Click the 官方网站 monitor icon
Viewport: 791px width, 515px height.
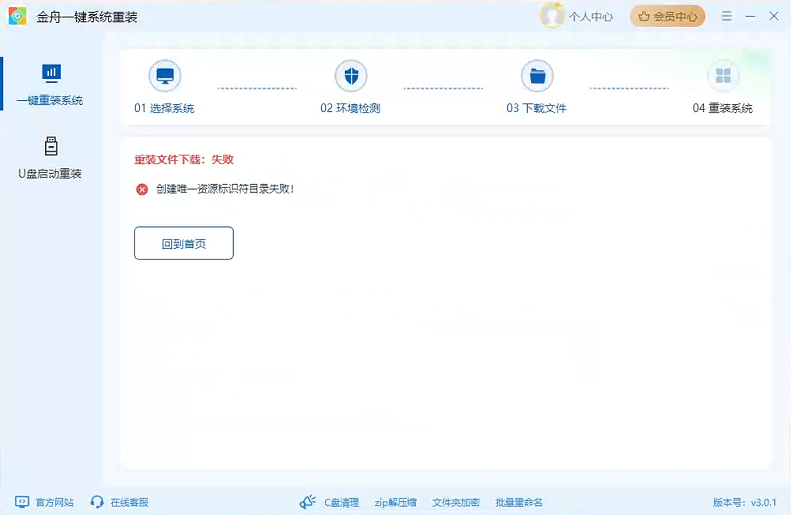click(22, 502)
